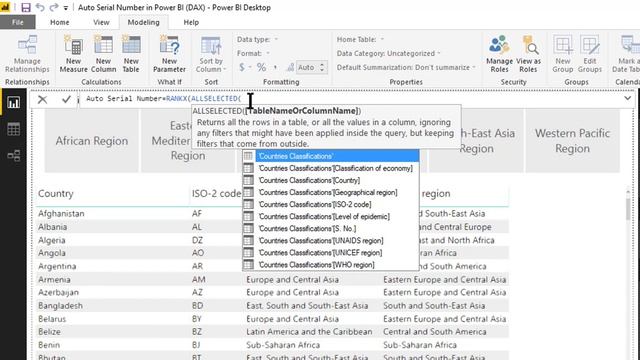640x360 pixels.
Task: Select the [UNICEF region] suggestion
Action: coord(331,253)
